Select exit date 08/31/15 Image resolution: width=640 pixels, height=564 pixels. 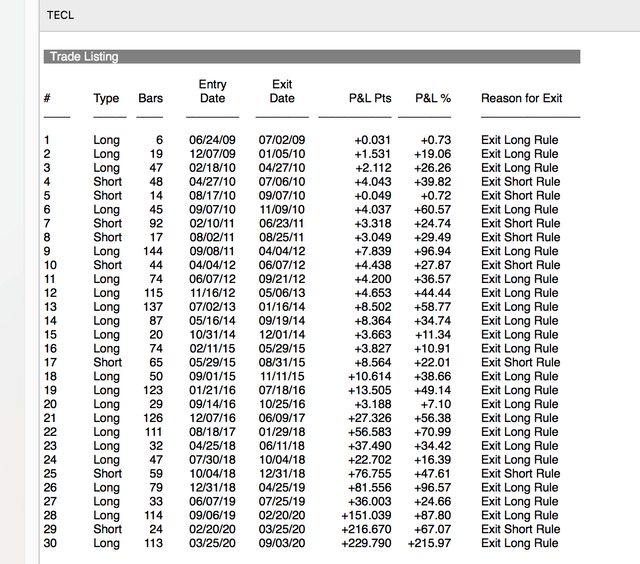click(282, 362)
